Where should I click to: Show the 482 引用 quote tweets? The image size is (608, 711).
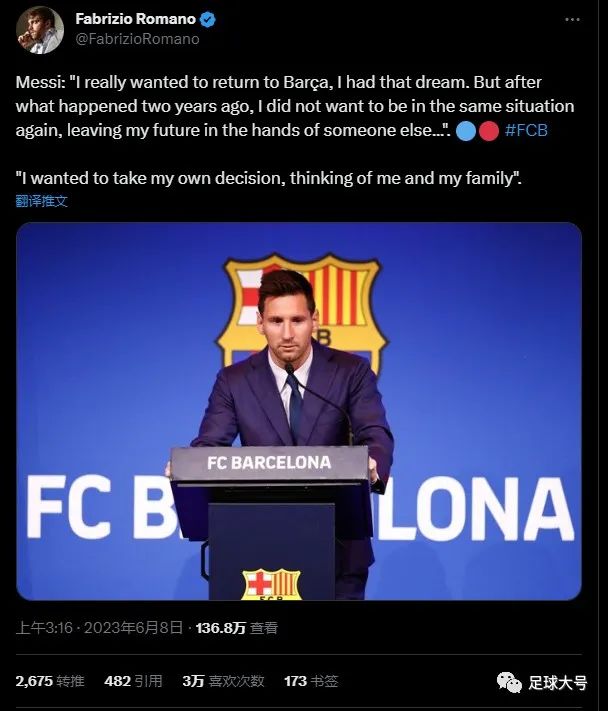133,681
